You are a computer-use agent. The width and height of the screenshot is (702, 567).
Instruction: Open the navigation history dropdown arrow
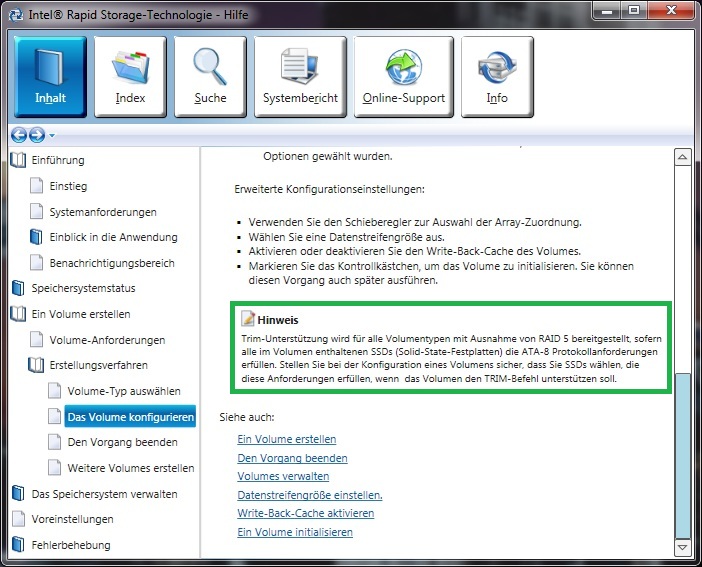52,135
